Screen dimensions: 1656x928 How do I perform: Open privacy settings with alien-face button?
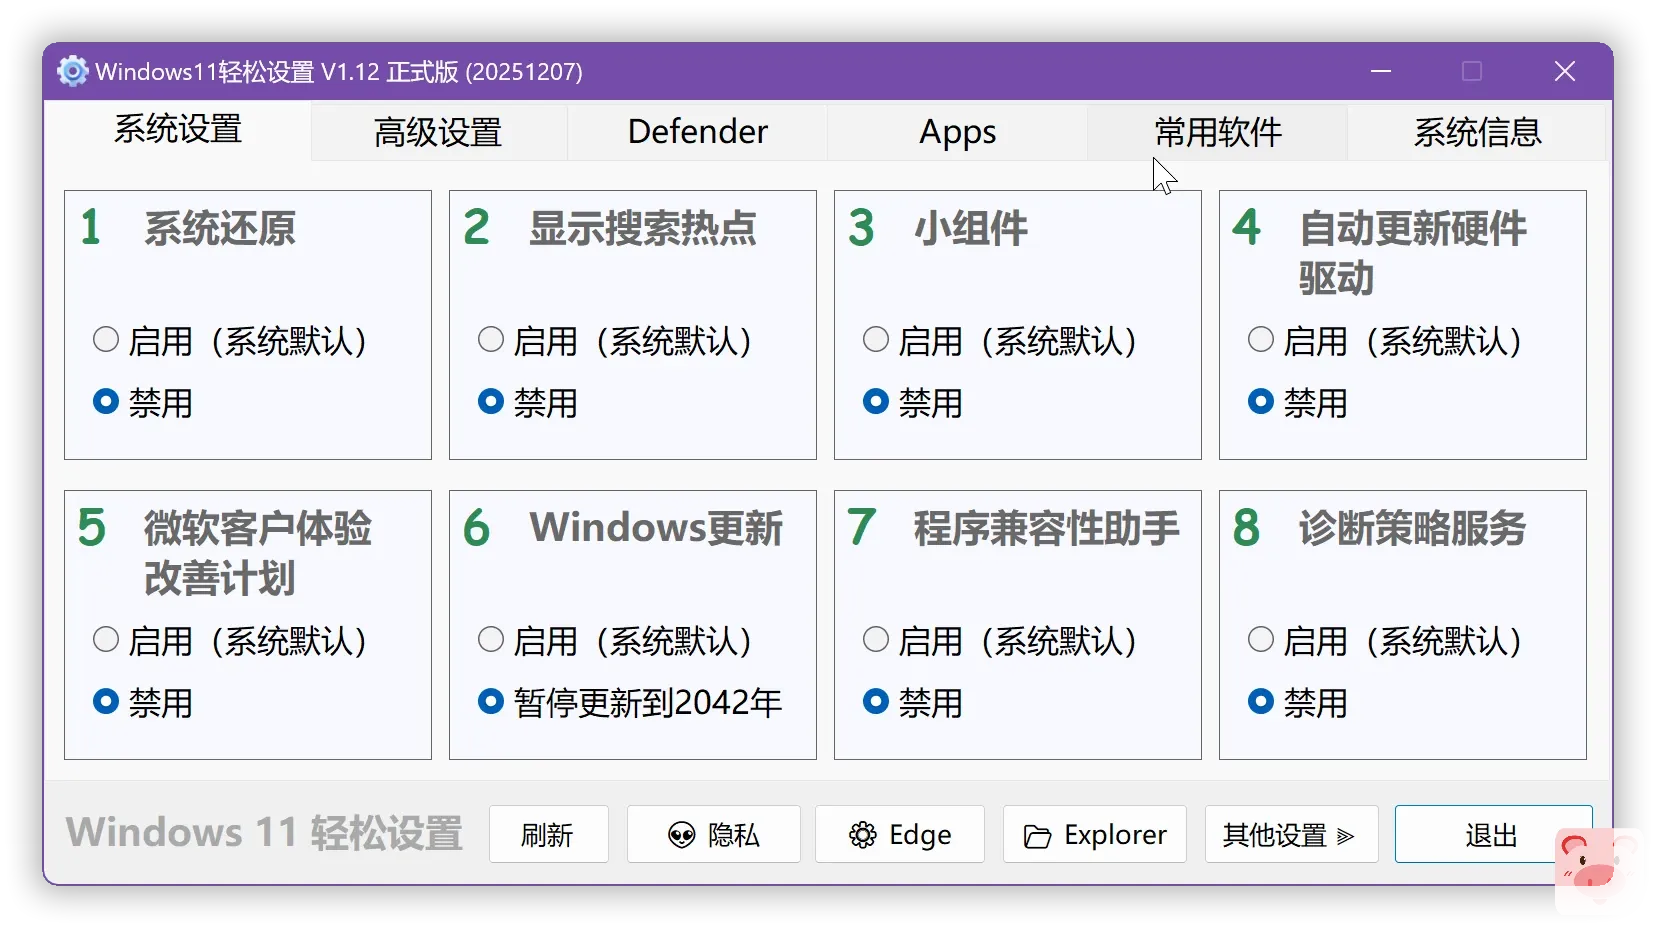click(x=713, y=834)
